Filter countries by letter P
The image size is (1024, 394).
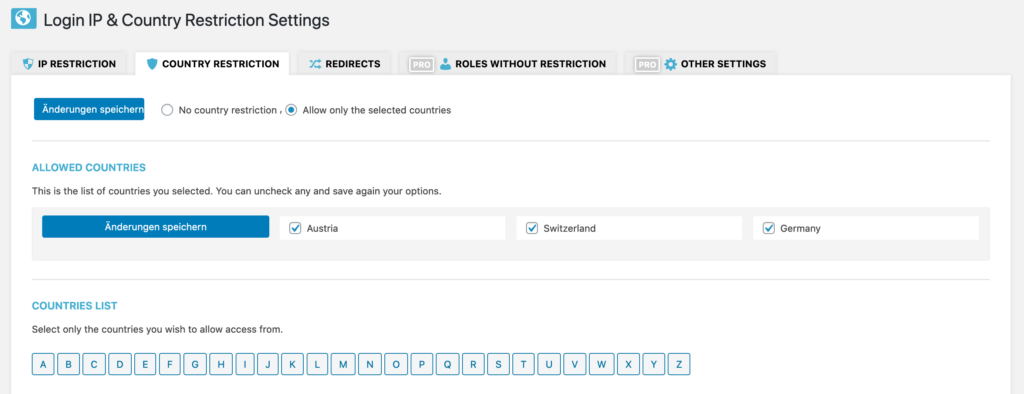point(422,365)
